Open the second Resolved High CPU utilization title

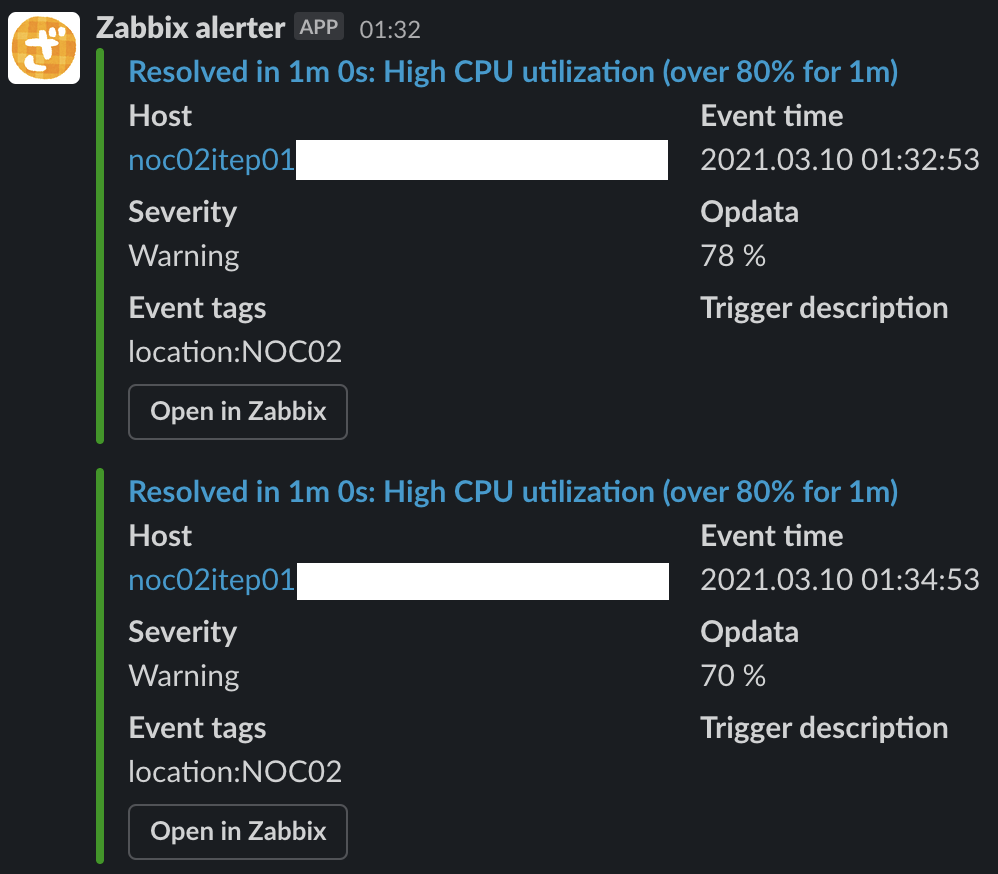tap(513, 491)
